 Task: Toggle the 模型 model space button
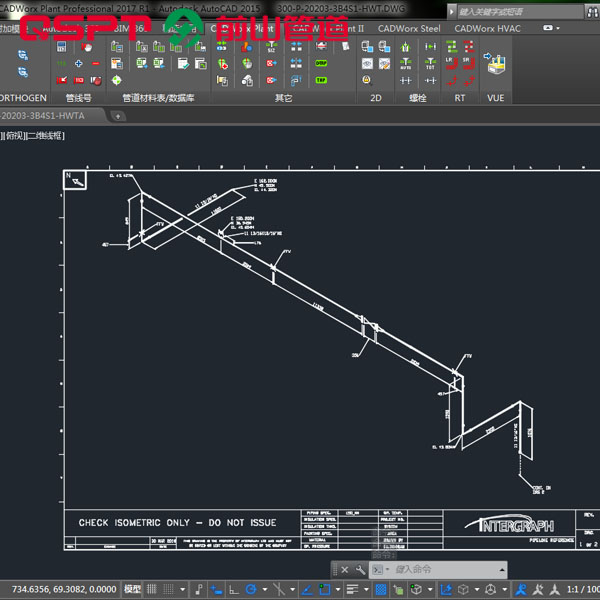pos(132,589)
